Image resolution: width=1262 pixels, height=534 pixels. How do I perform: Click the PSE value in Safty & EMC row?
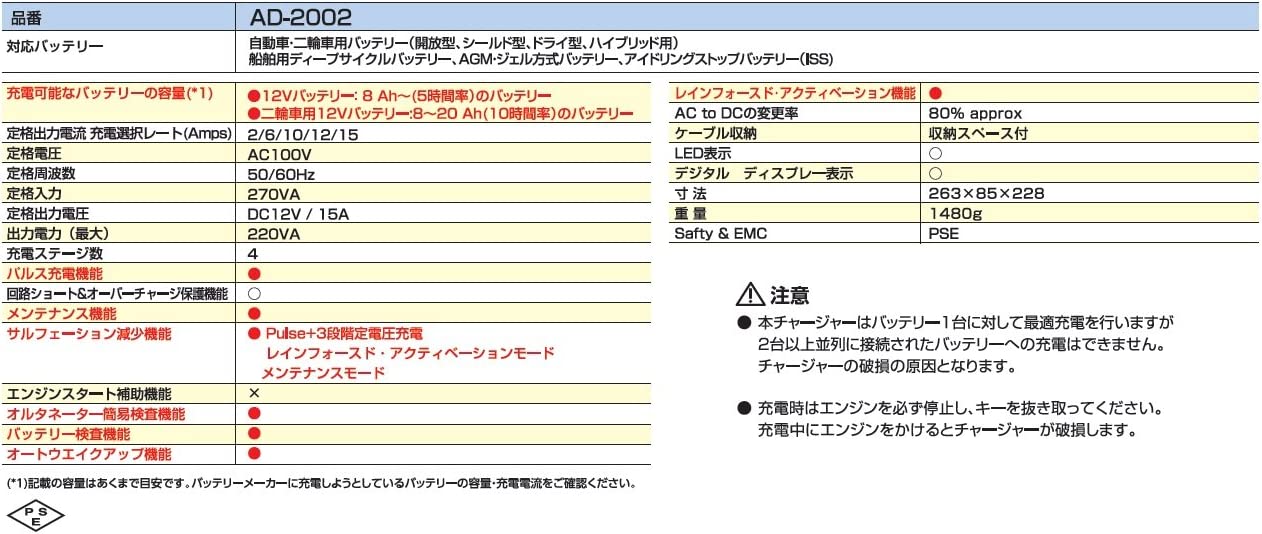pos(944,234)
